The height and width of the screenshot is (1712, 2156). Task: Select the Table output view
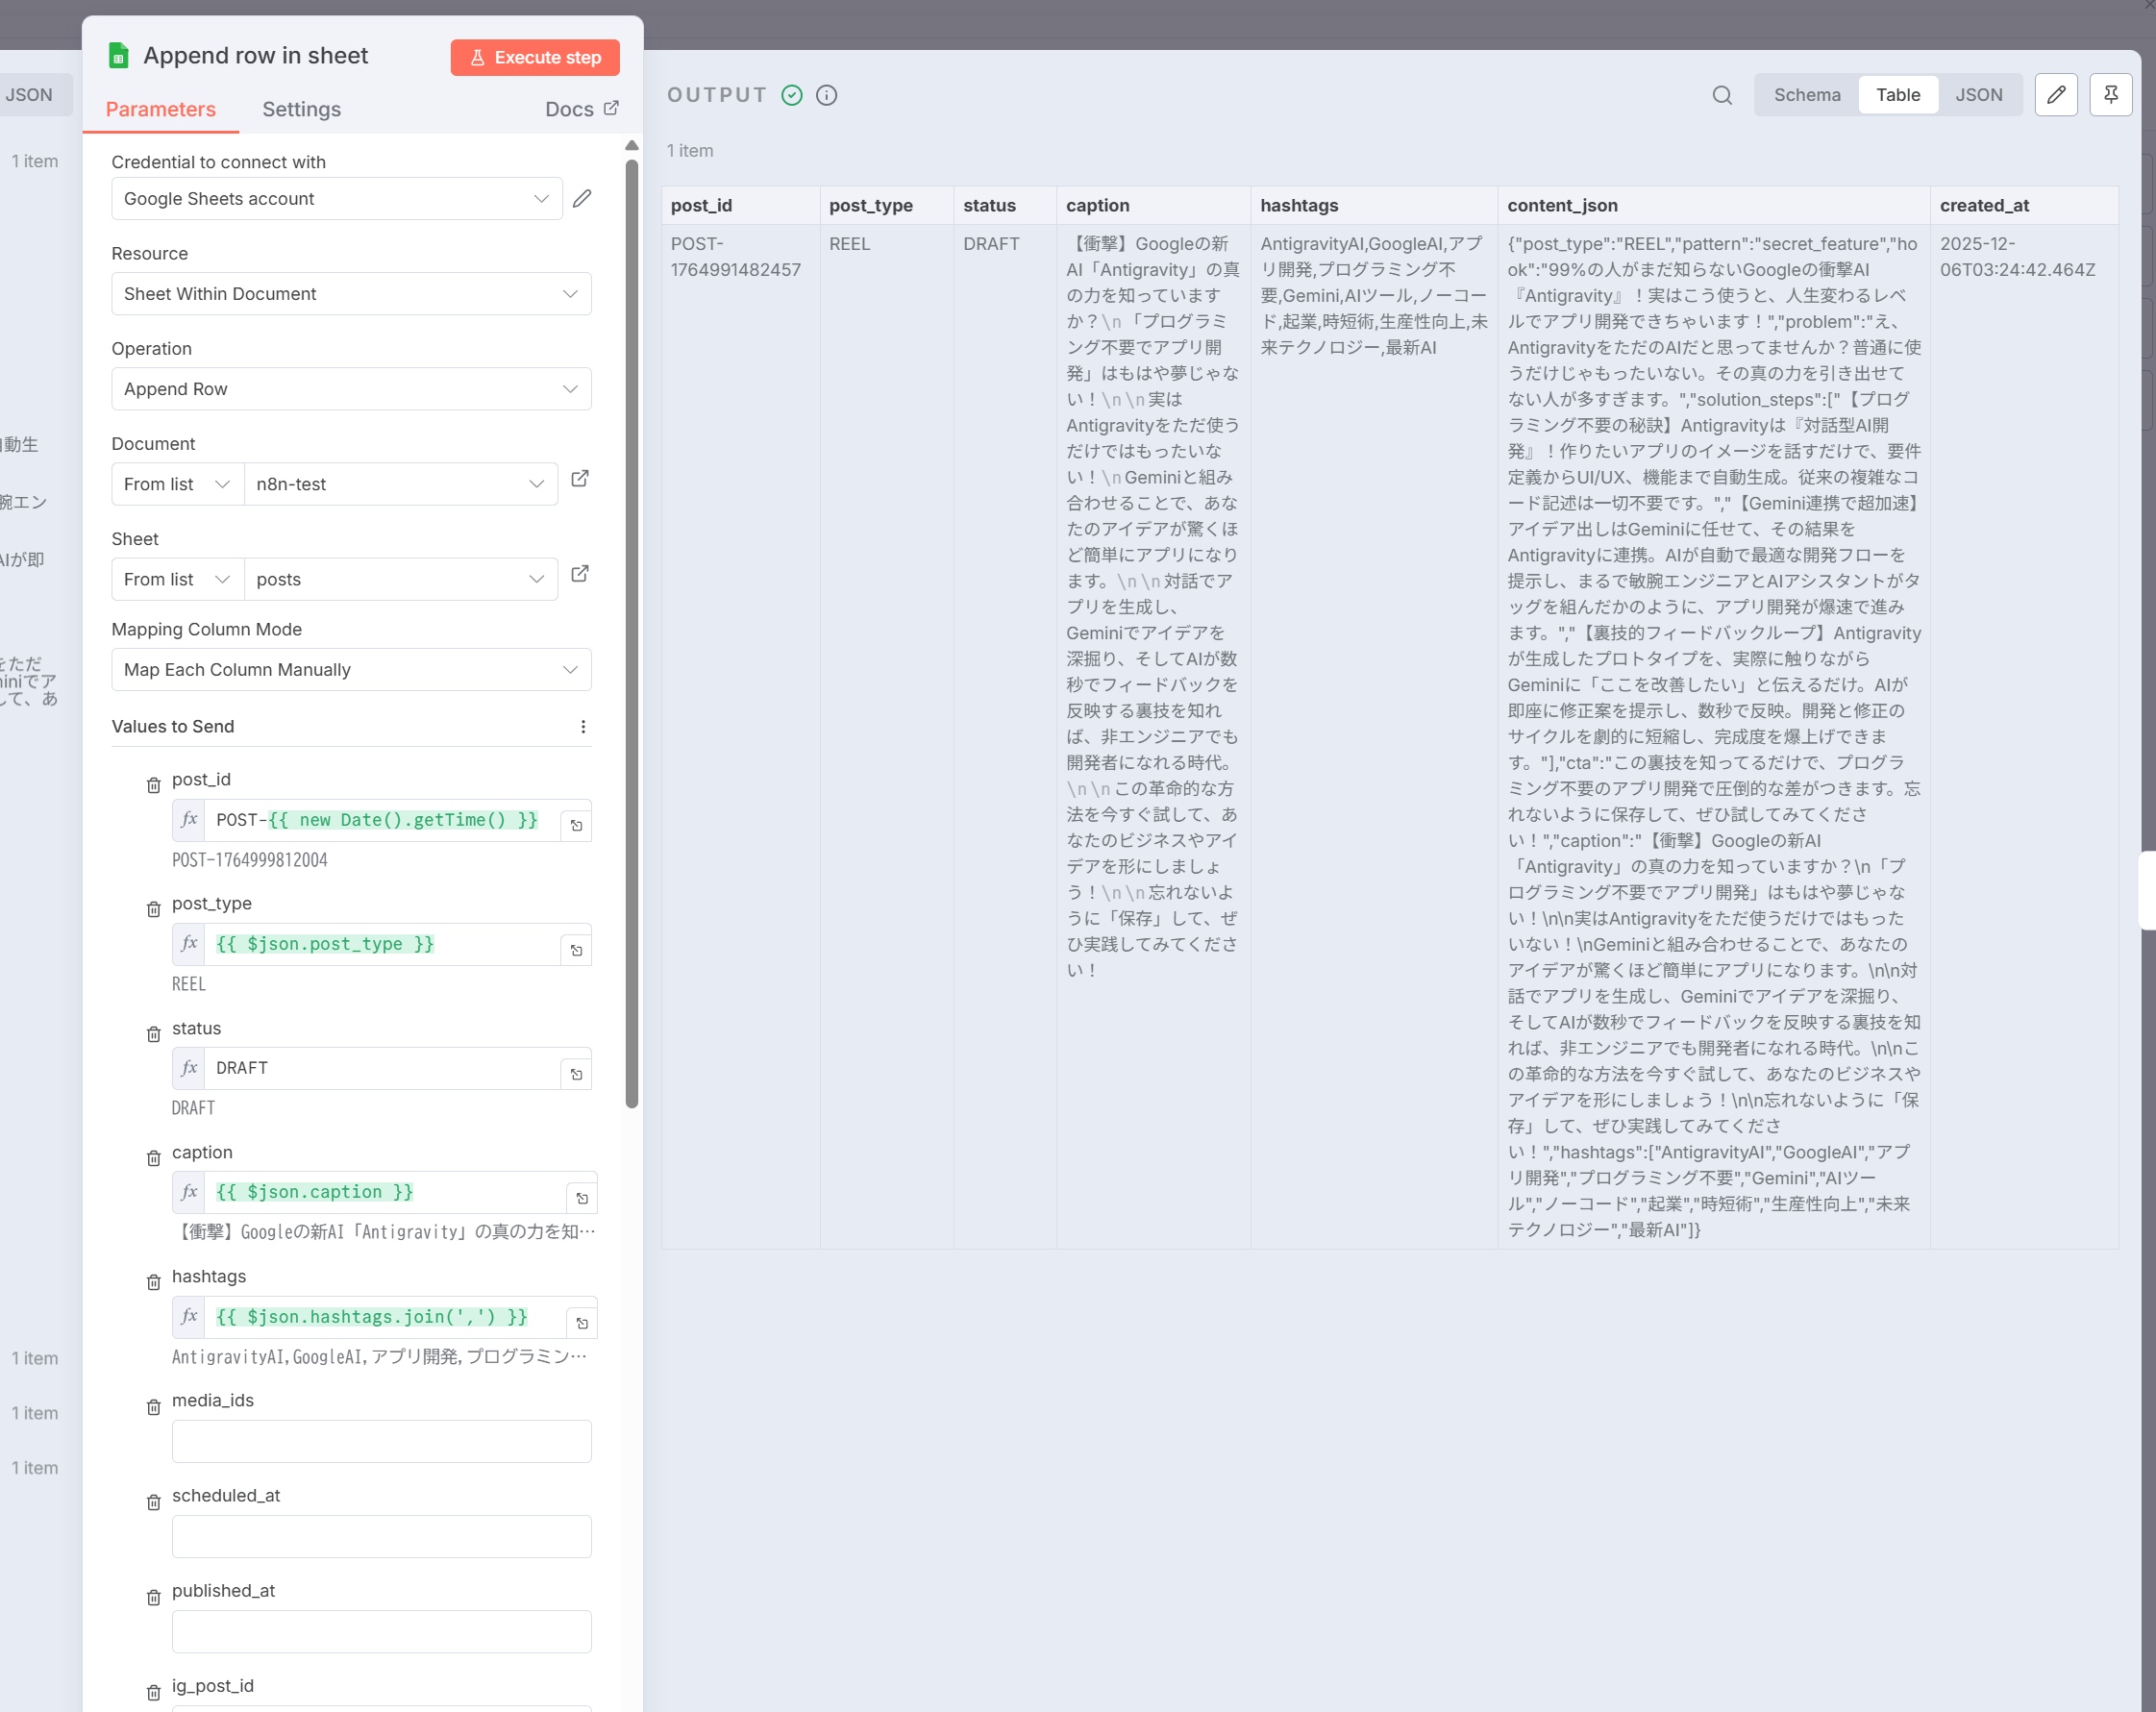point(1897,95)
